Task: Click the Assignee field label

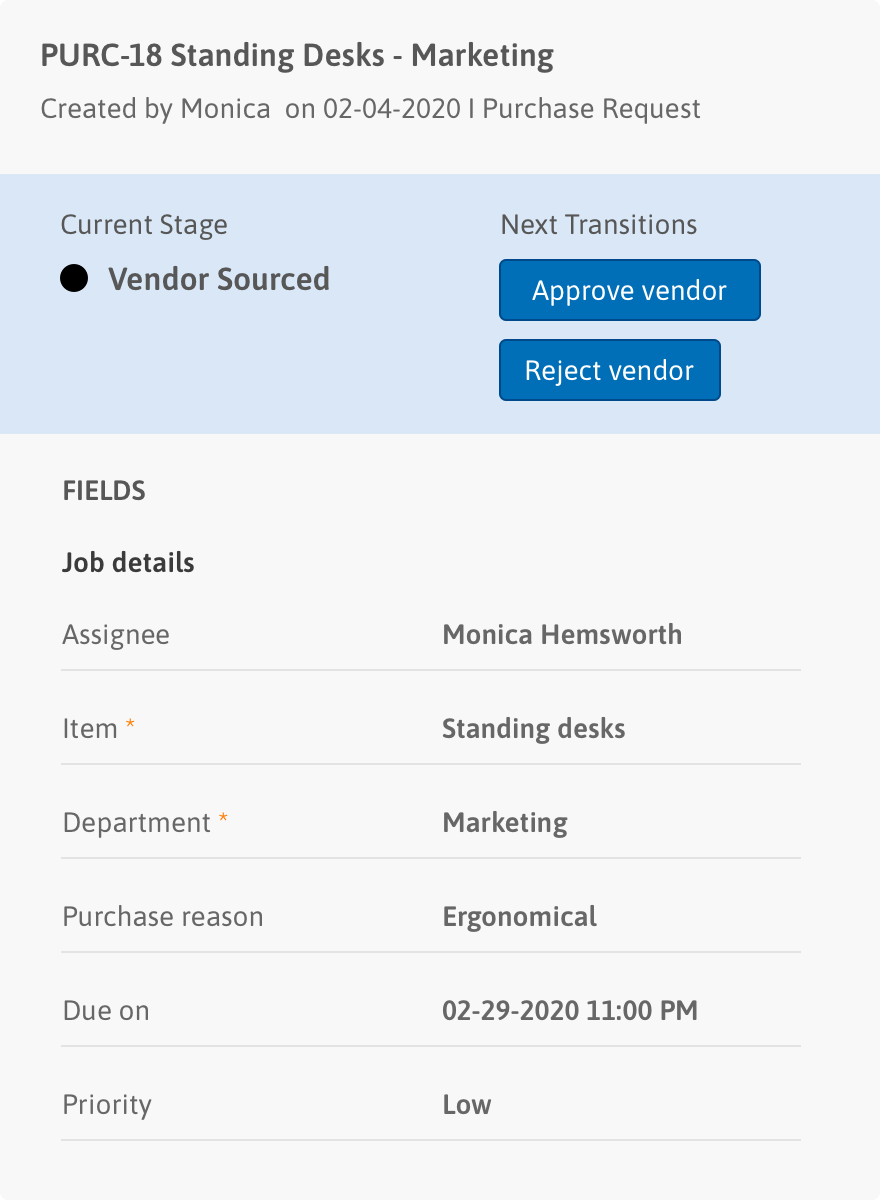Action: tap(116, 635)
